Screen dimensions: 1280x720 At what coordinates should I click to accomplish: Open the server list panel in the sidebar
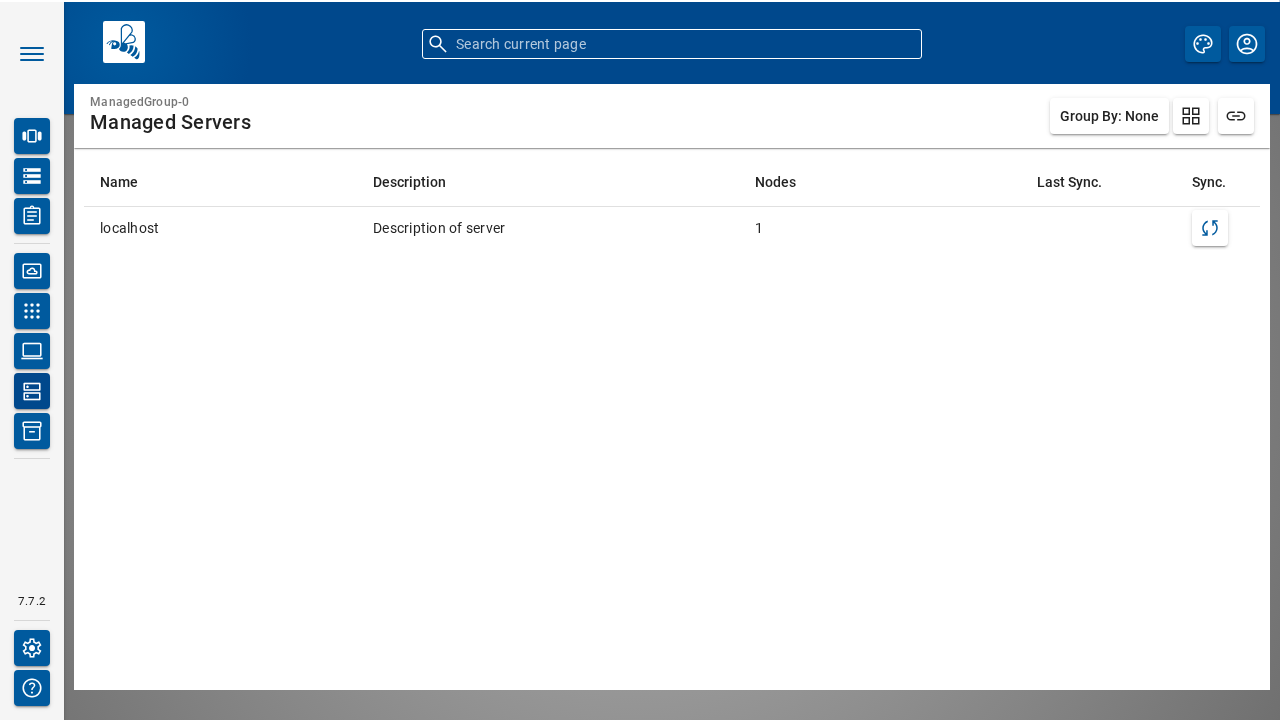click(31, 176)
